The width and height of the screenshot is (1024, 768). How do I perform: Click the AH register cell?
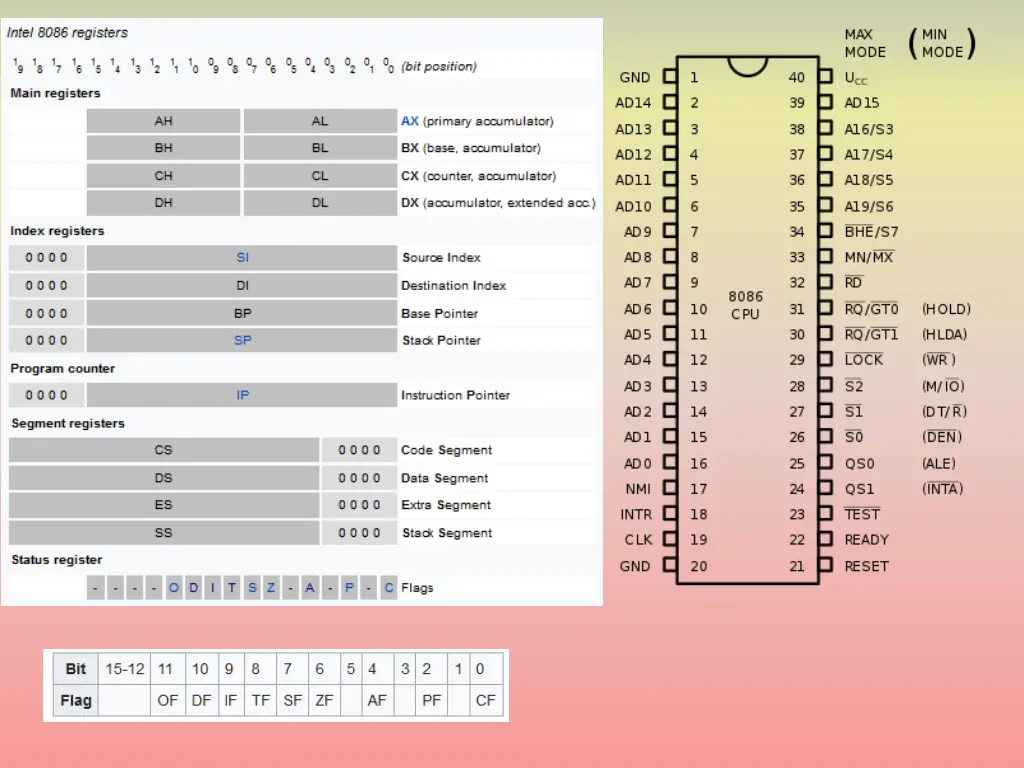[163, 121]
